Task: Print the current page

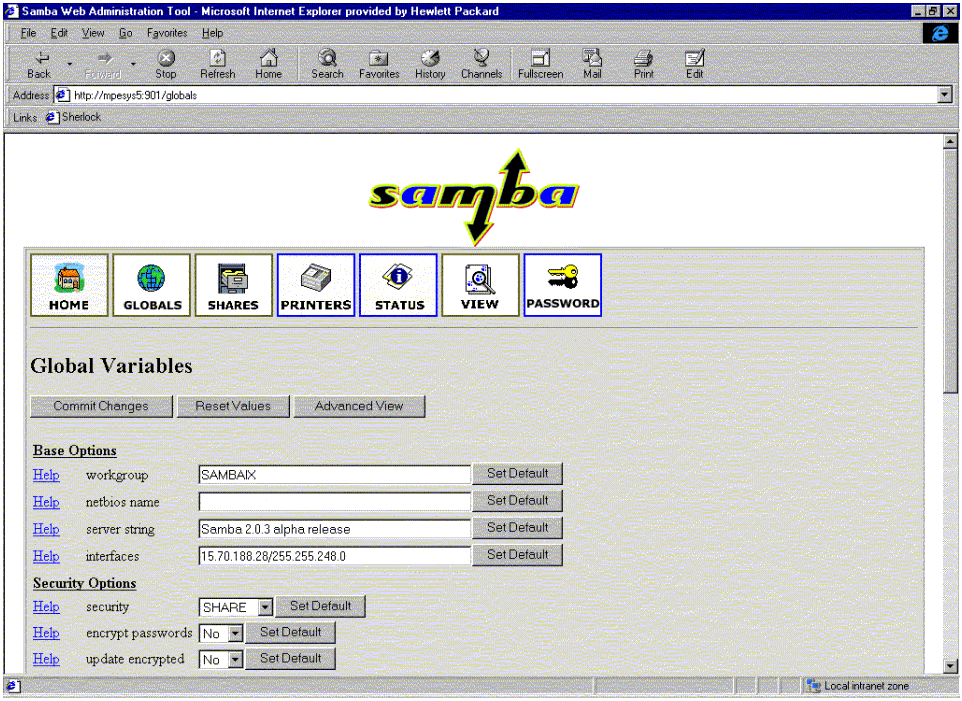Action: pyautogui.click(x=644, y=64)
